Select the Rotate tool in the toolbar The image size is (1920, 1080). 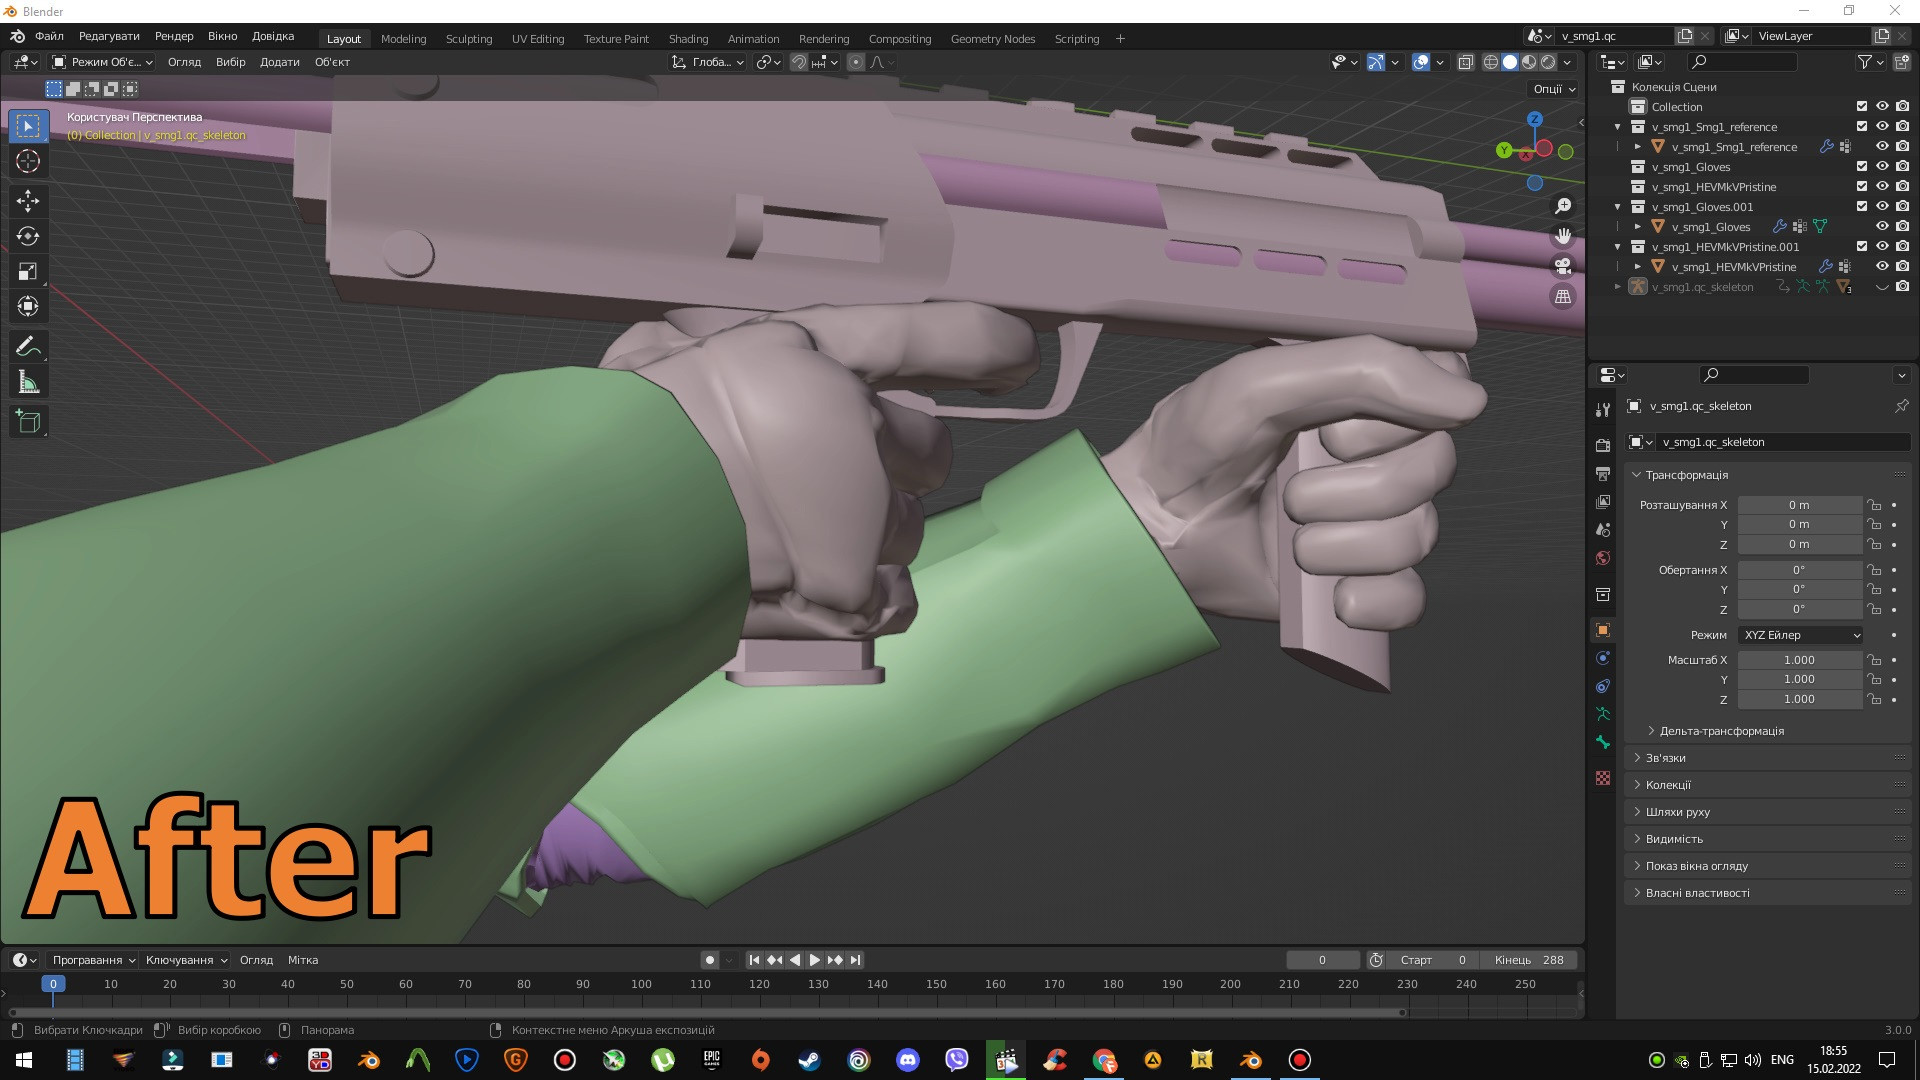28,237
